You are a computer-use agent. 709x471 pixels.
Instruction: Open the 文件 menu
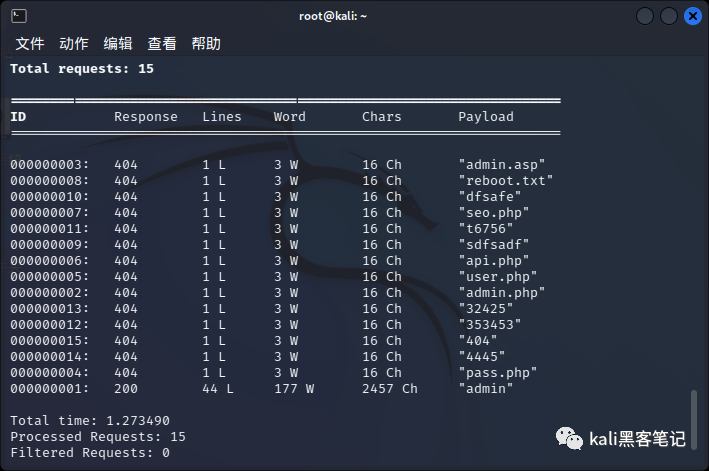[x=30, y=44]
